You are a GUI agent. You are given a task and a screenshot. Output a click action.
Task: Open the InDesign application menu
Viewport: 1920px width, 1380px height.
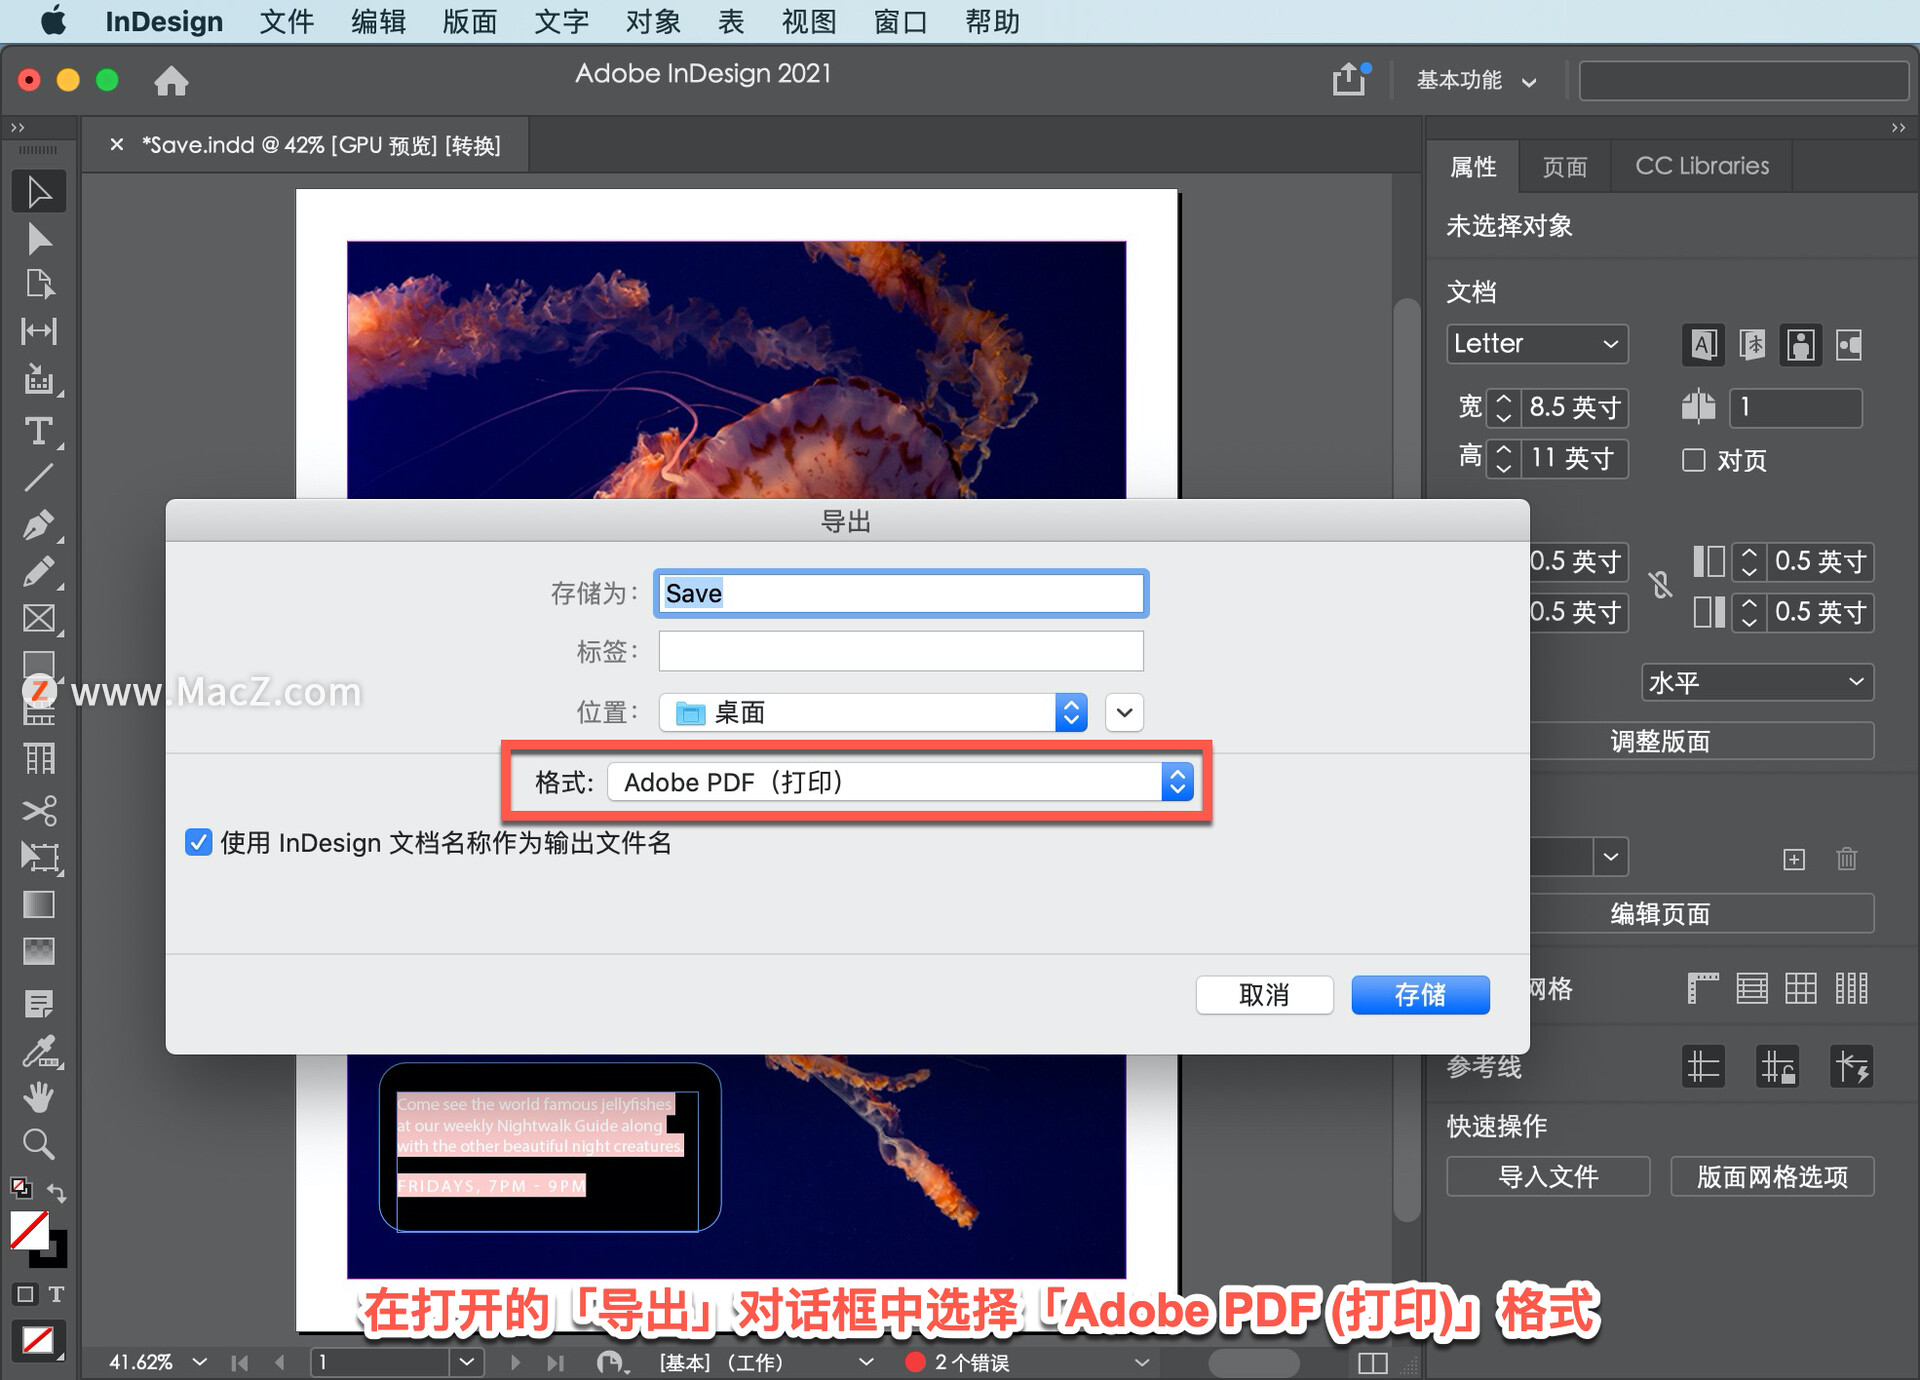(x=164, y=21)
